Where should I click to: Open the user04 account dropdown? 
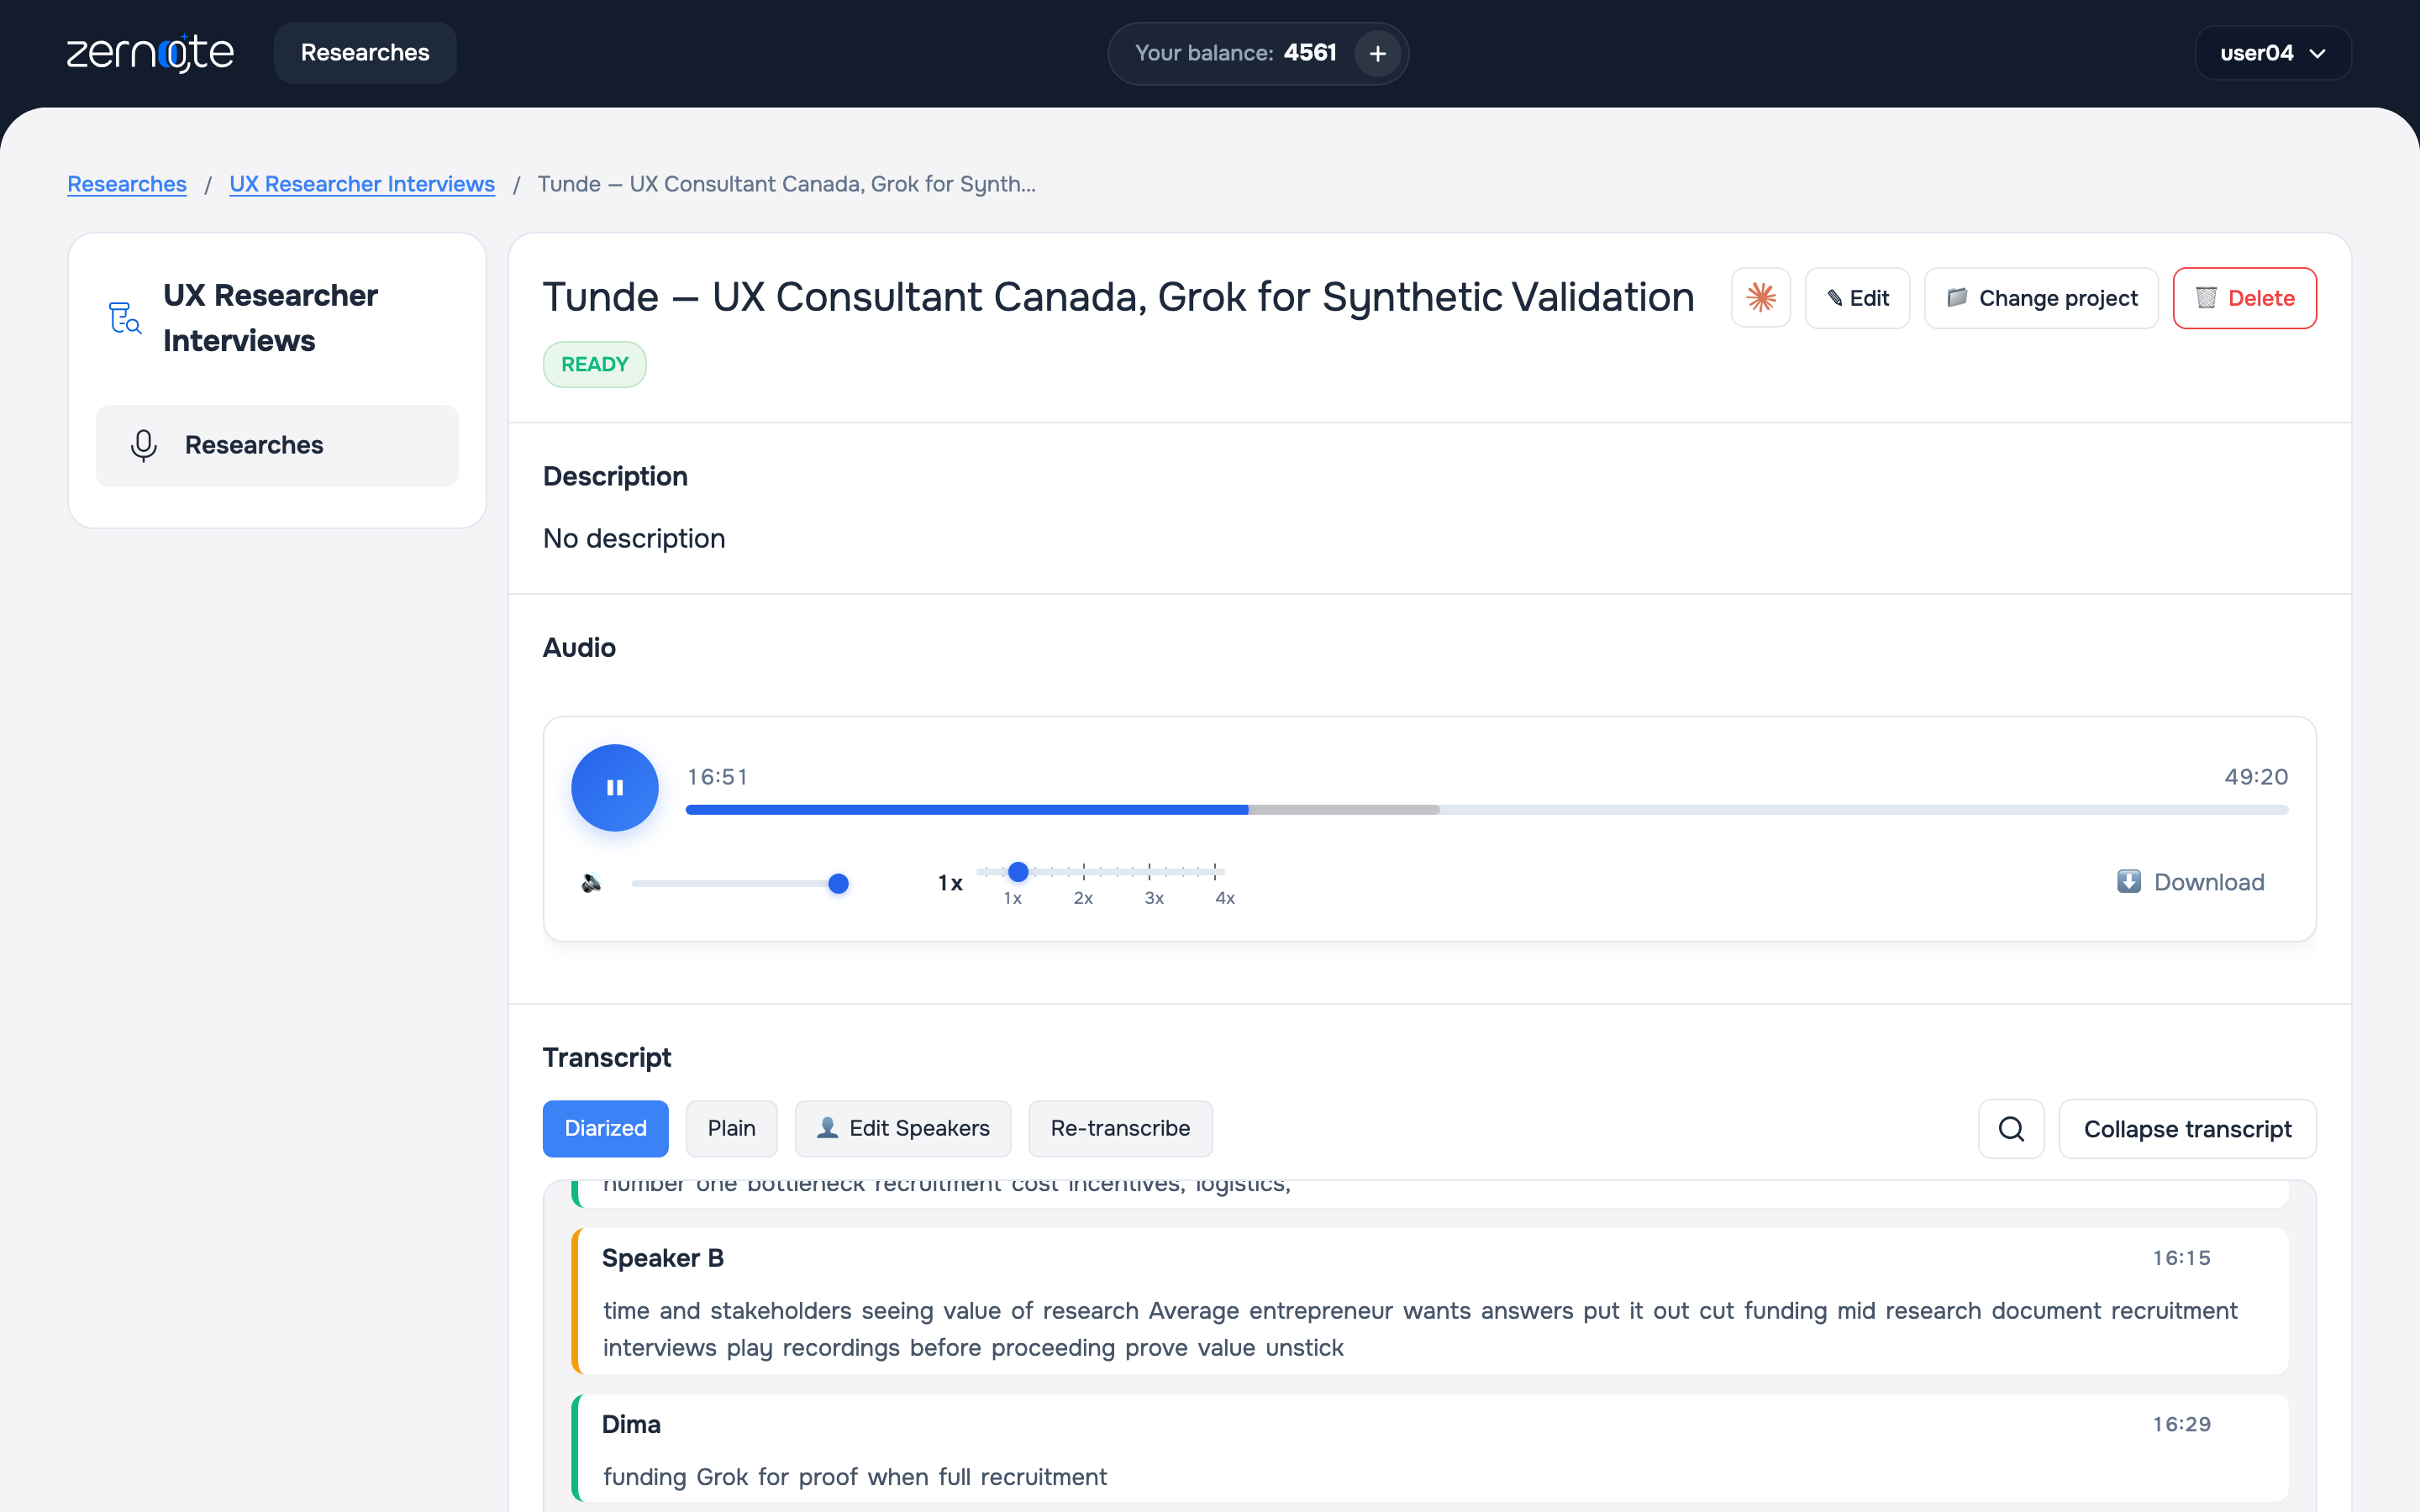pos(2272,53)
